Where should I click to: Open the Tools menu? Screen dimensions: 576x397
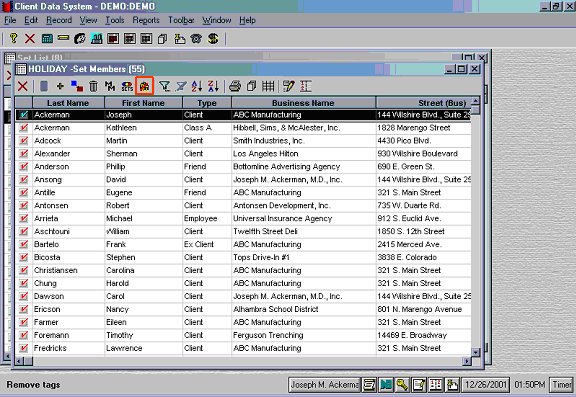tap(115, 20)
